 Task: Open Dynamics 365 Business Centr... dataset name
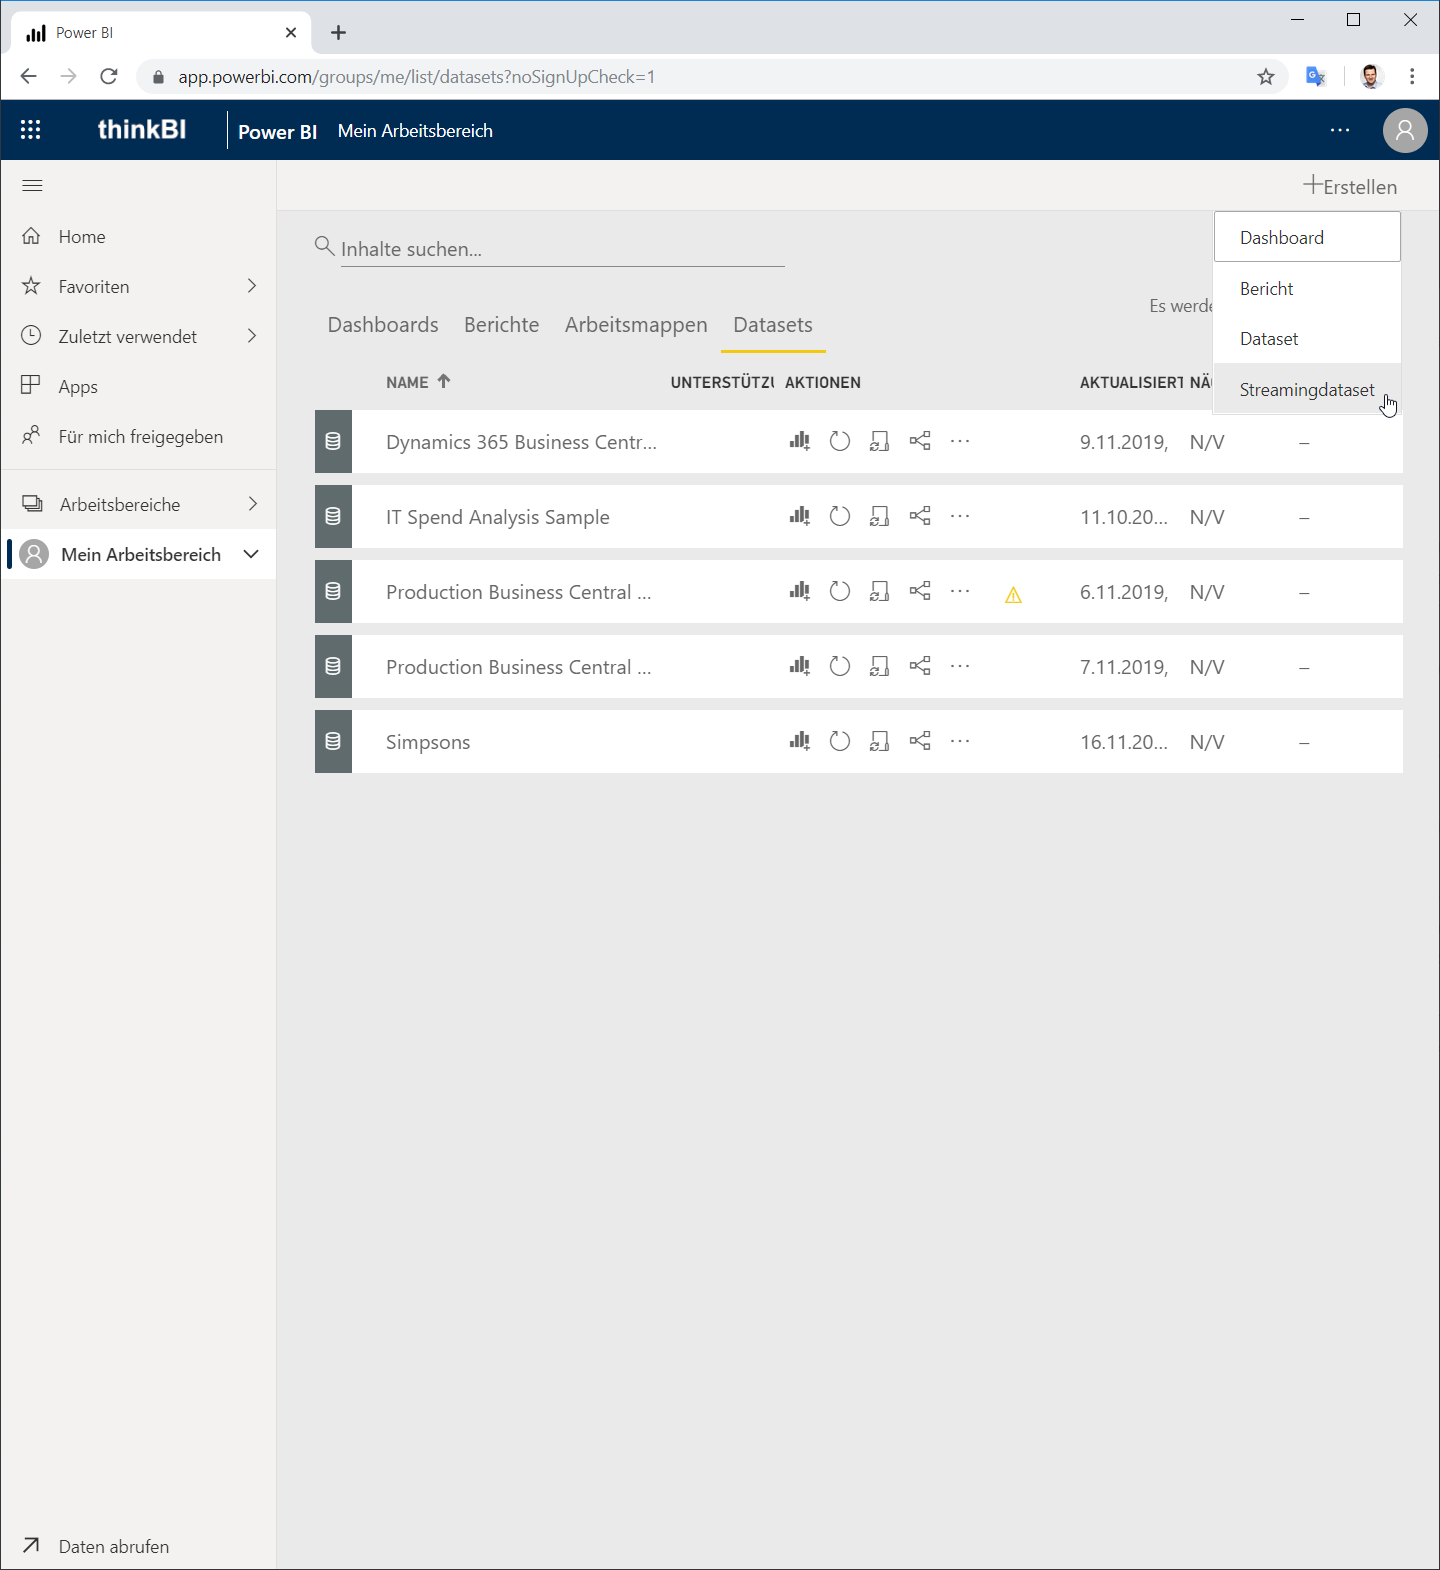521,442
